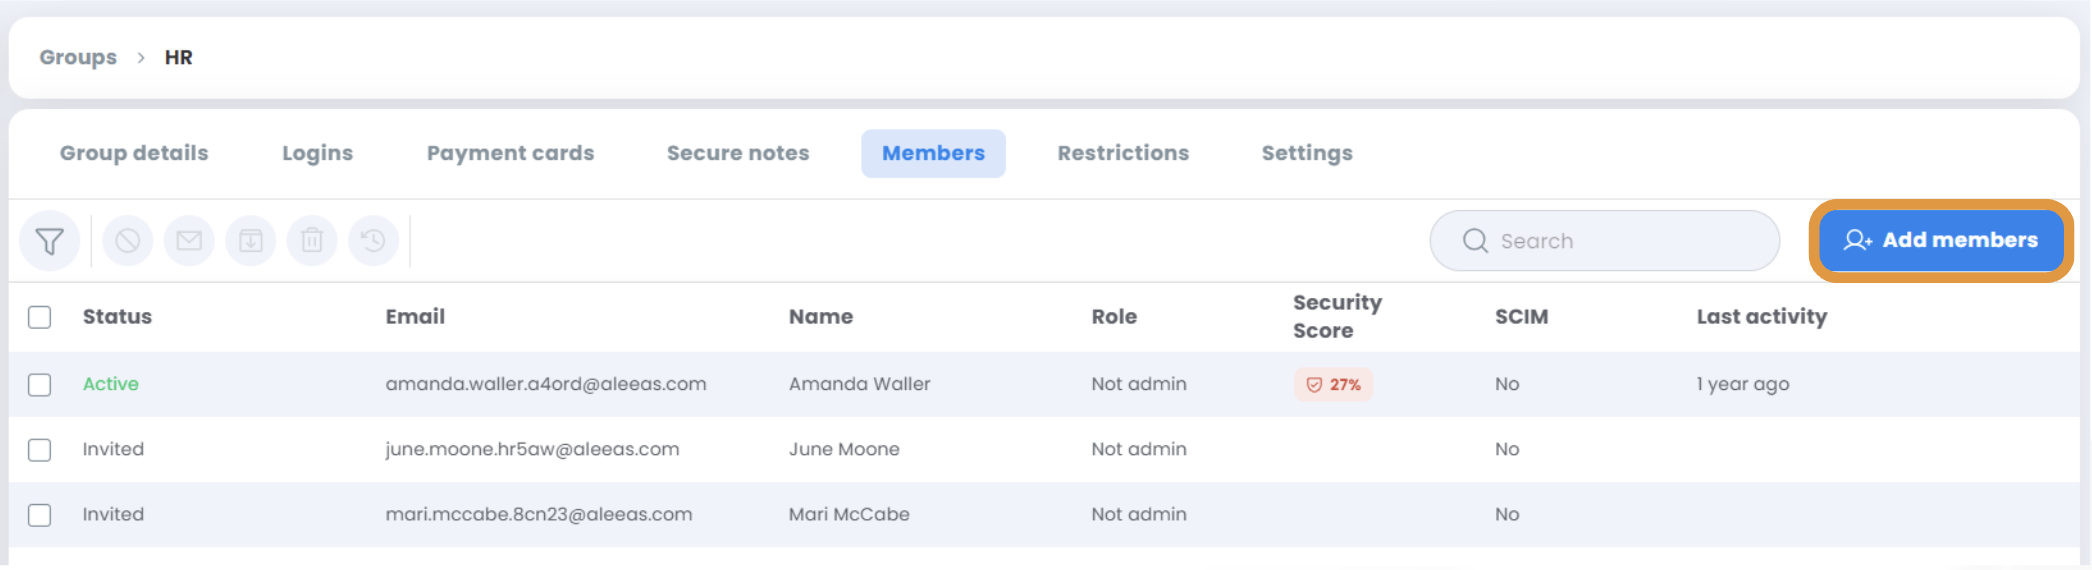2092x570 pixels.
Task: Click 'Not admin' role for Amanda Waller
Action: click(1139, 384)
